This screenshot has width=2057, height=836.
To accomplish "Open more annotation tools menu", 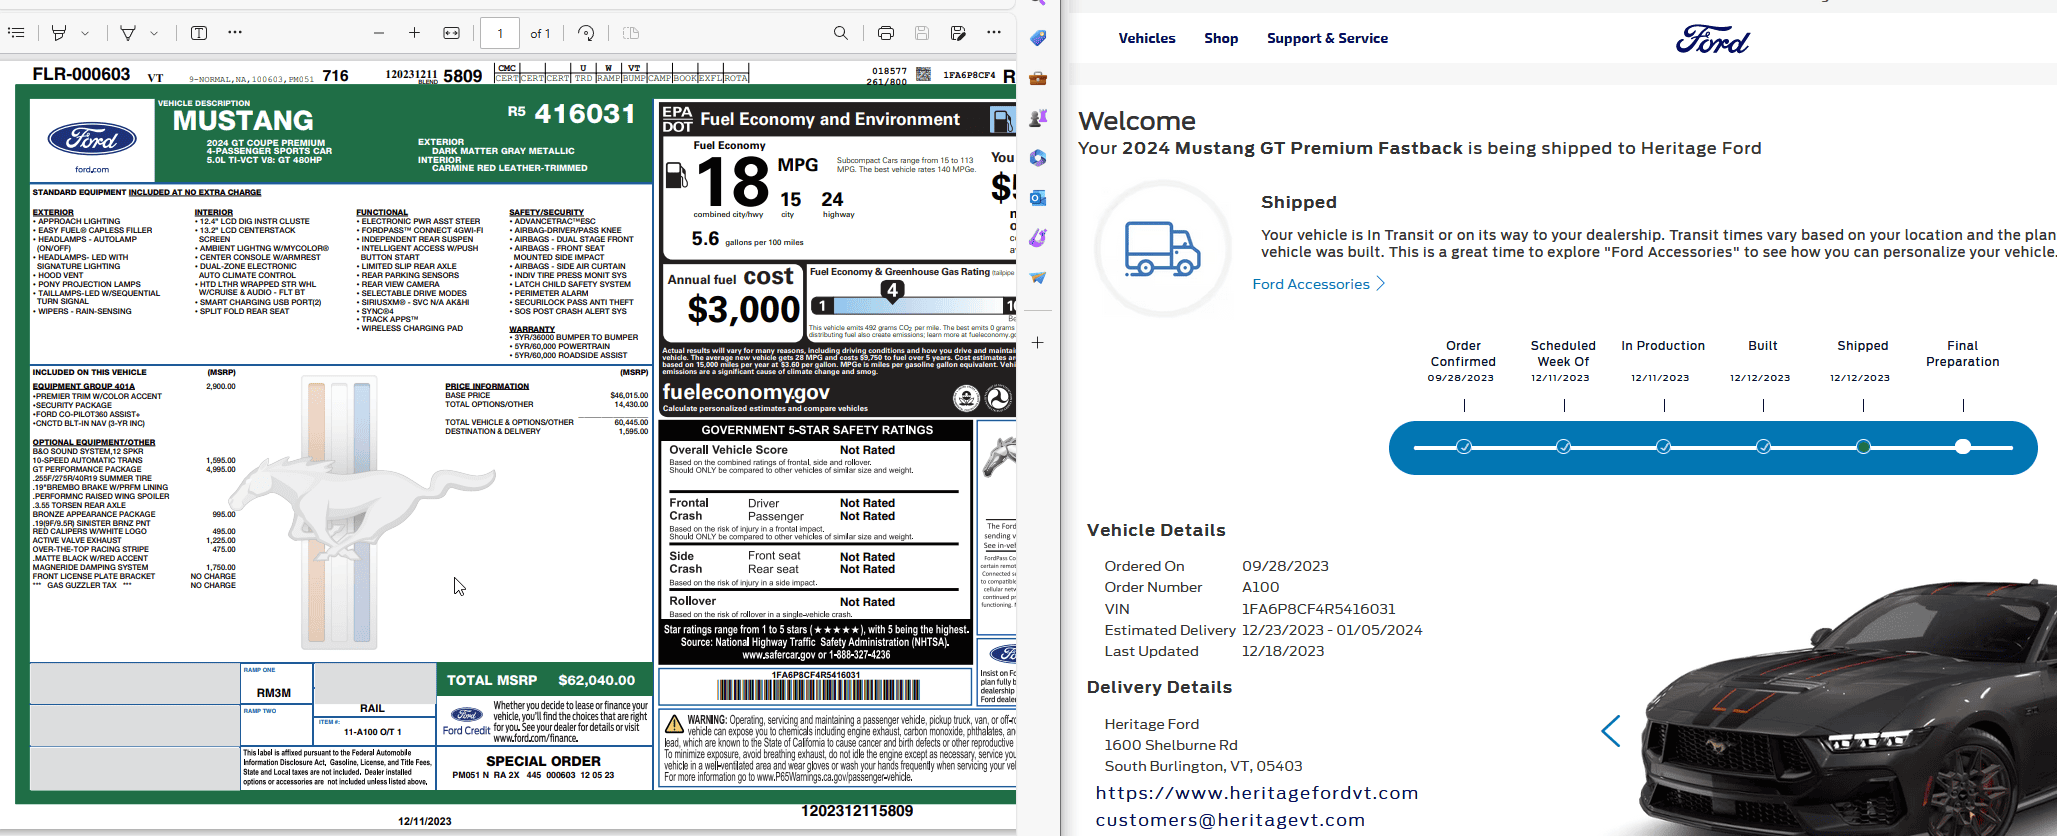I will 235,33.
